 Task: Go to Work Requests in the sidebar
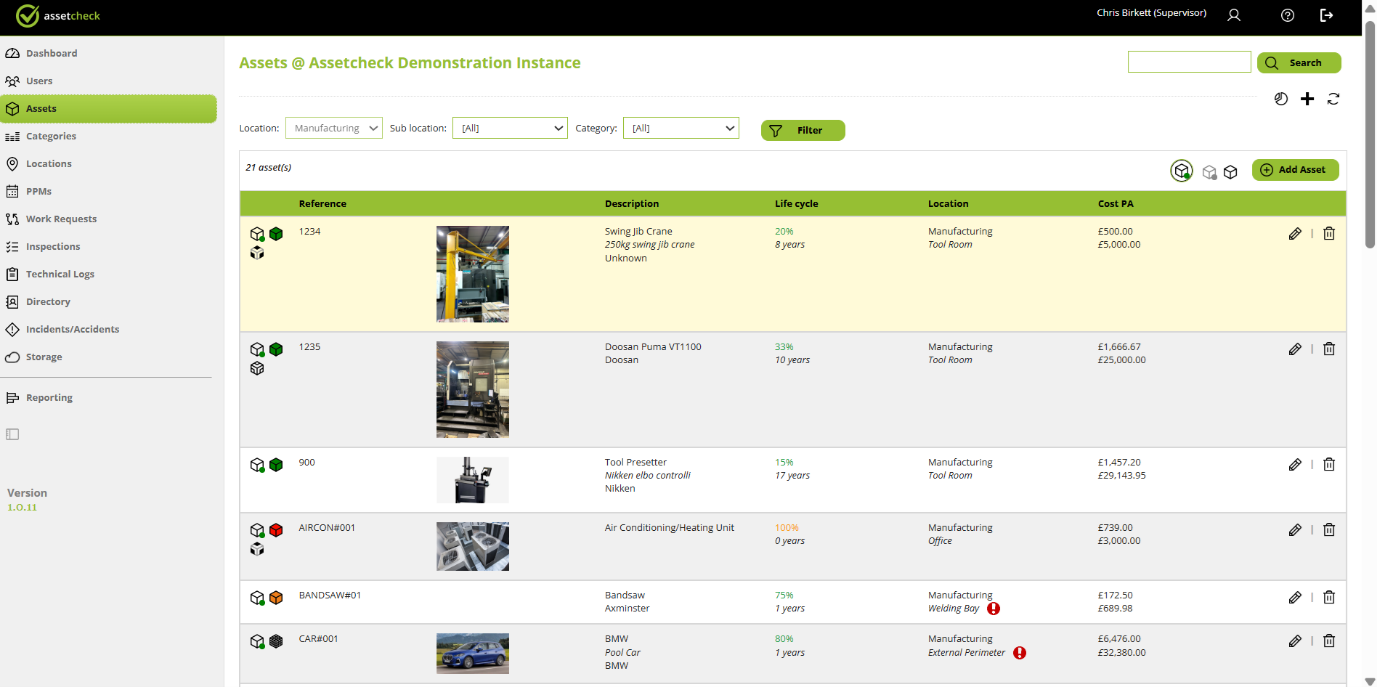pyautogui.click(x=61, y=219)
